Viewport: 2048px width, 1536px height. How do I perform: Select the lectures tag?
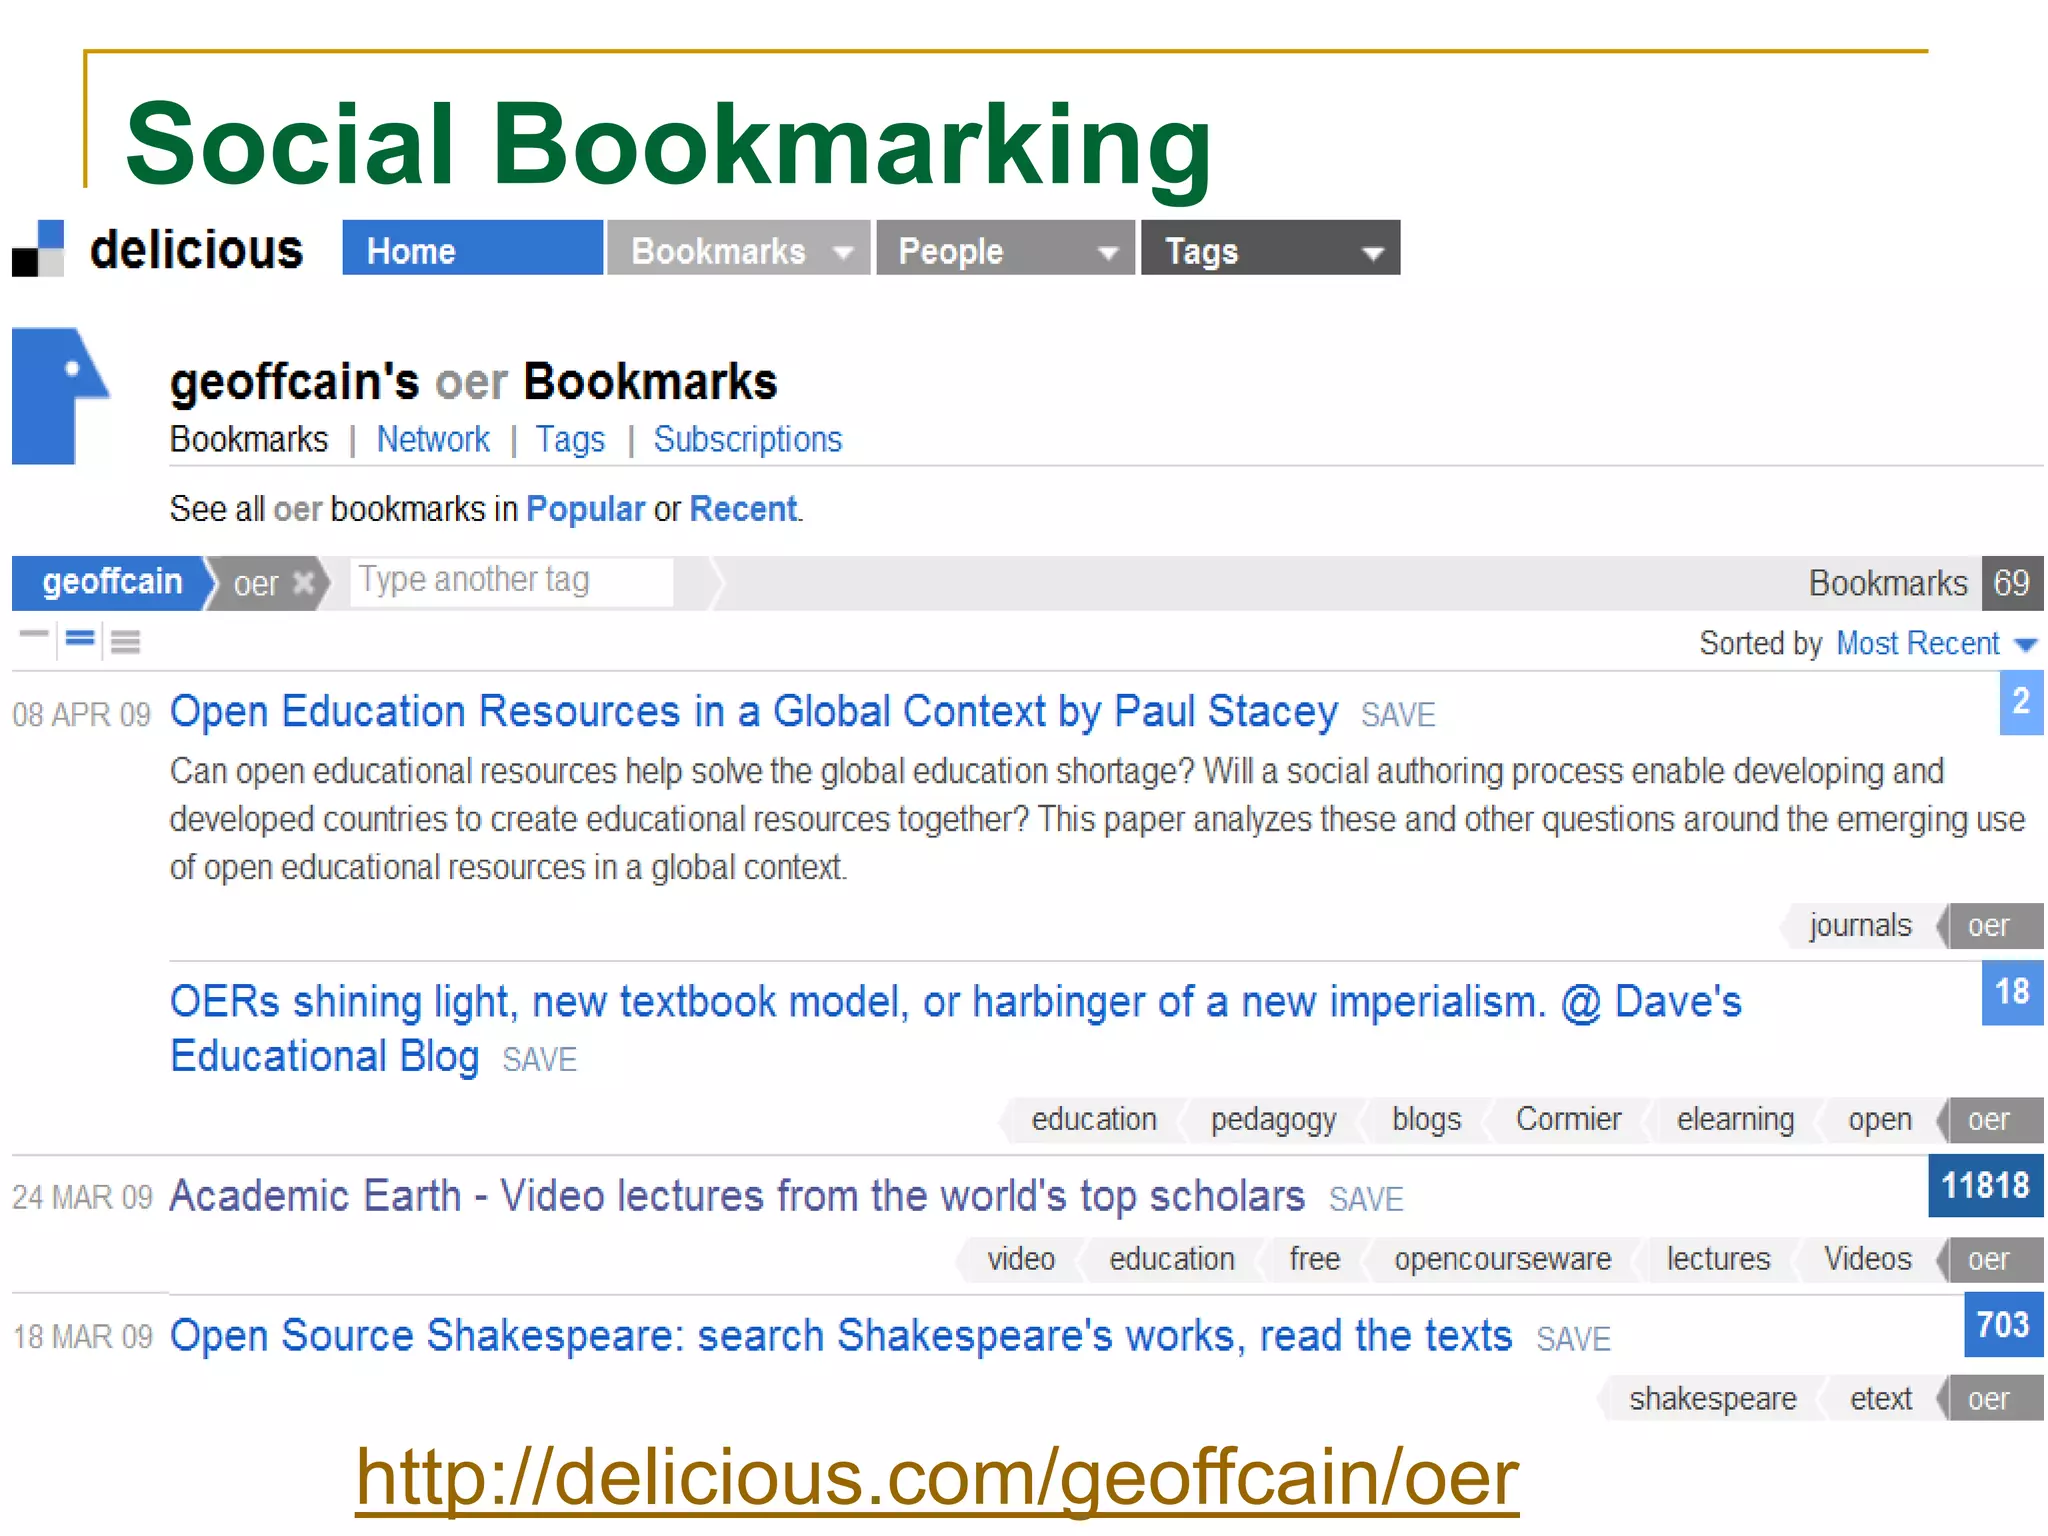click(x=1718, y=1259)
